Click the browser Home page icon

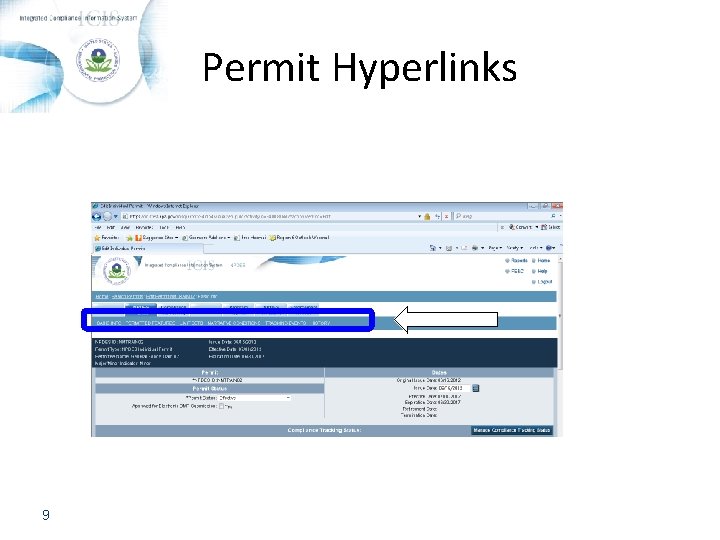point(432,248)
